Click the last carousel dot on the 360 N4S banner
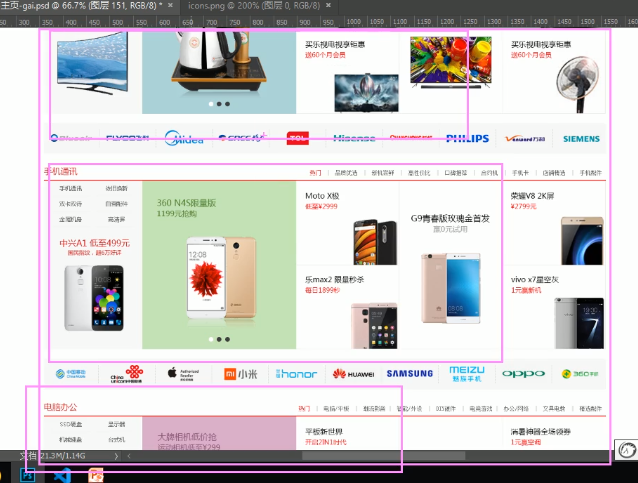 [227, 339]
